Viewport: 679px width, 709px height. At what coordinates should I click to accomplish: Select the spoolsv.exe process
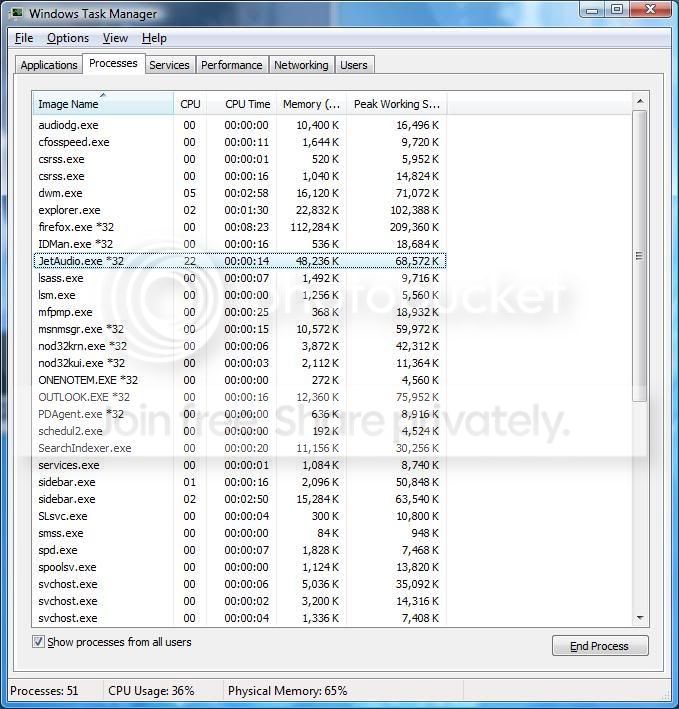240,567
